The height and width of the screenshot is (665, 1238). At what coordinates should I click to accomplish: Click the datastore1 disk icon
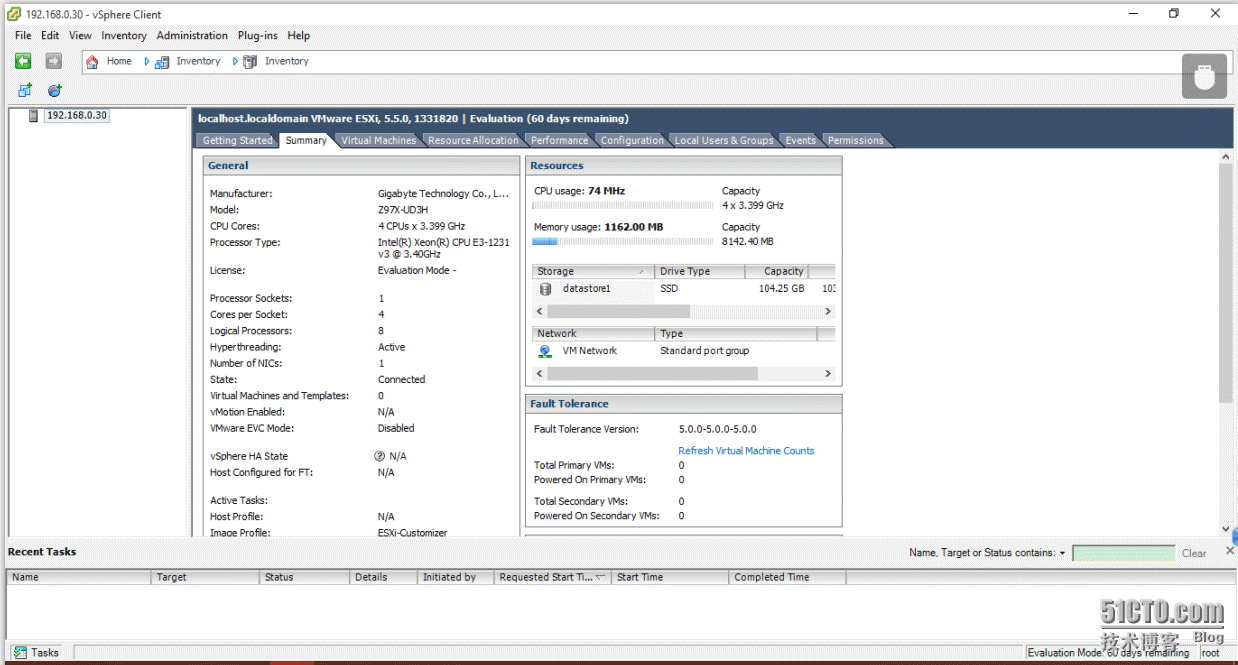(x=545, y=289)
